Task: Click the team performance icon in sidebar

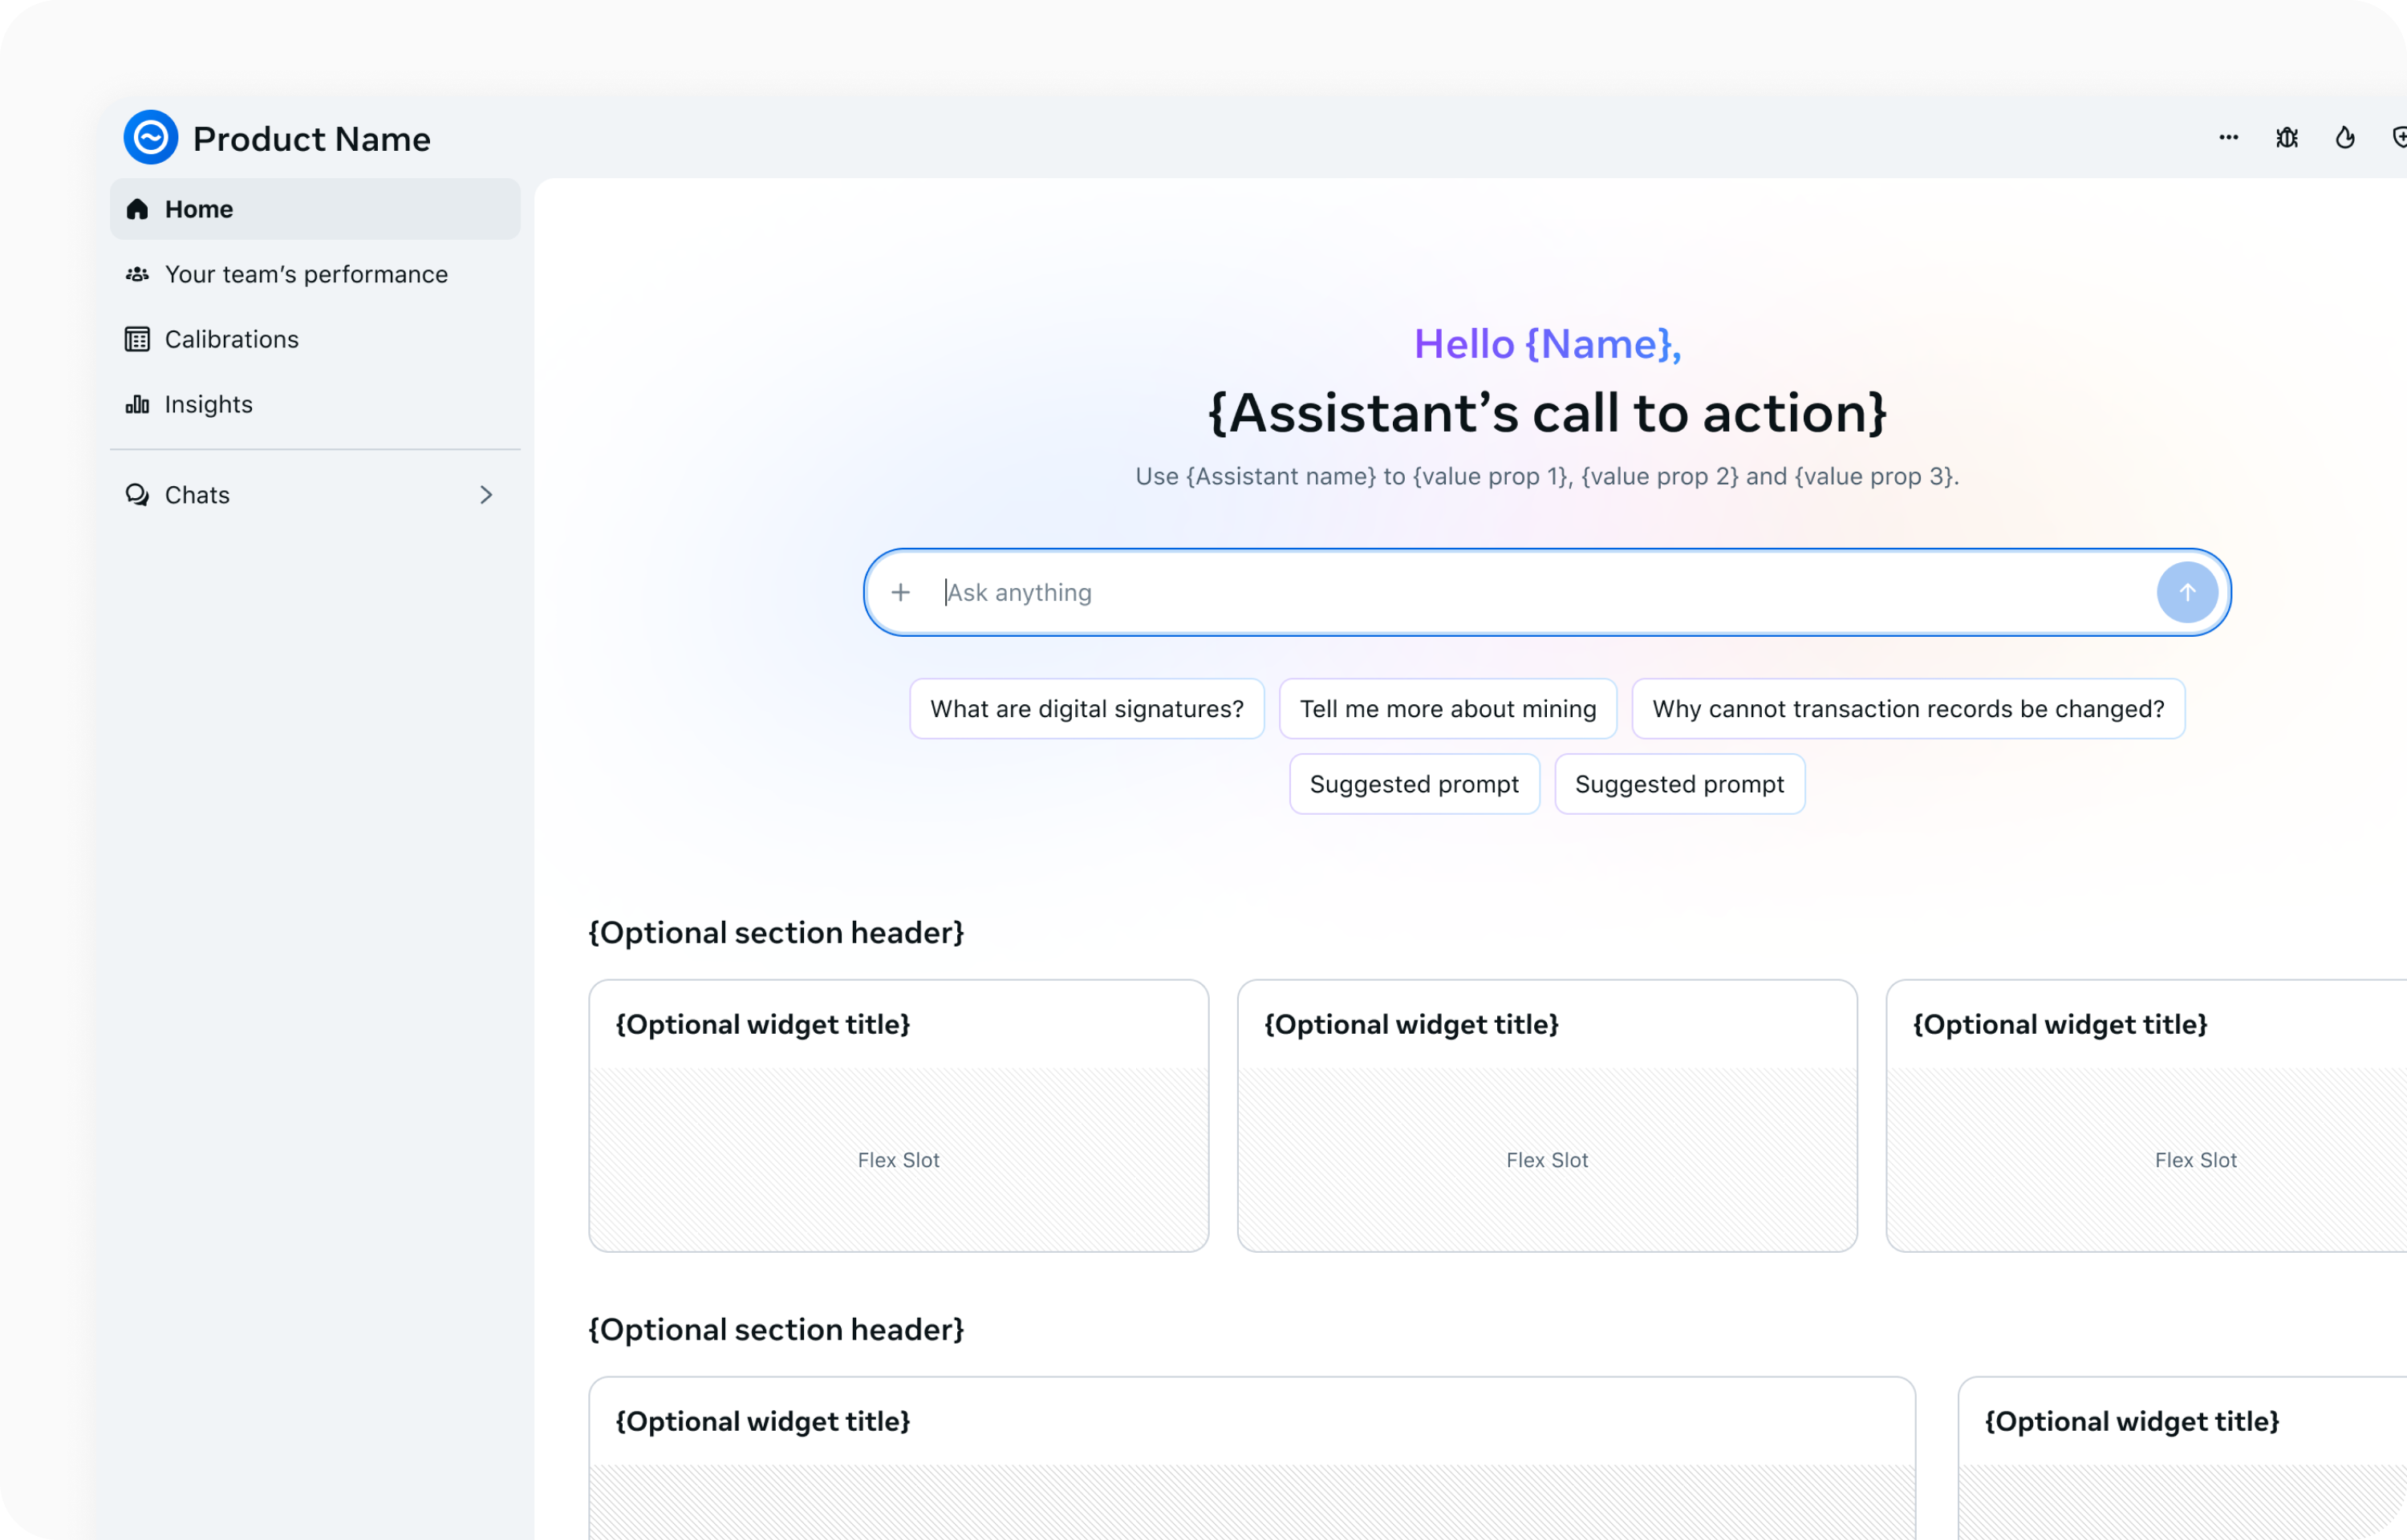Action: point(137,274)
